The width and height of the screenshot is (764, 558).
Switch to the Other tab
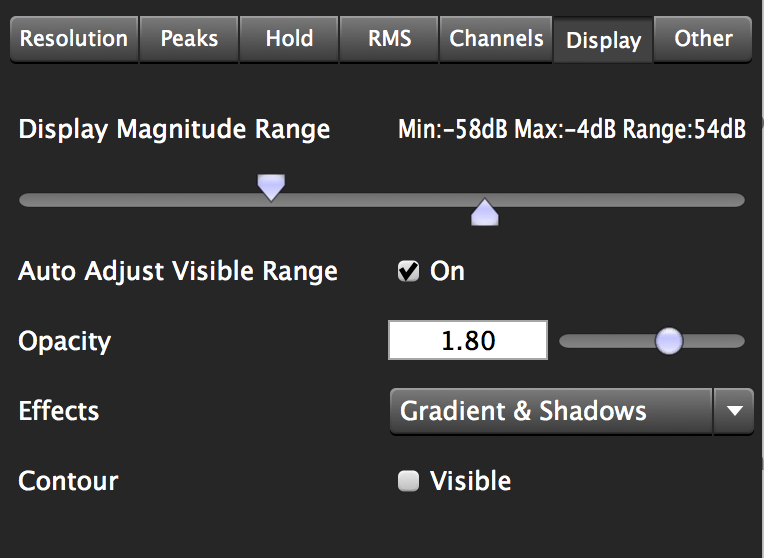(703, 39)
